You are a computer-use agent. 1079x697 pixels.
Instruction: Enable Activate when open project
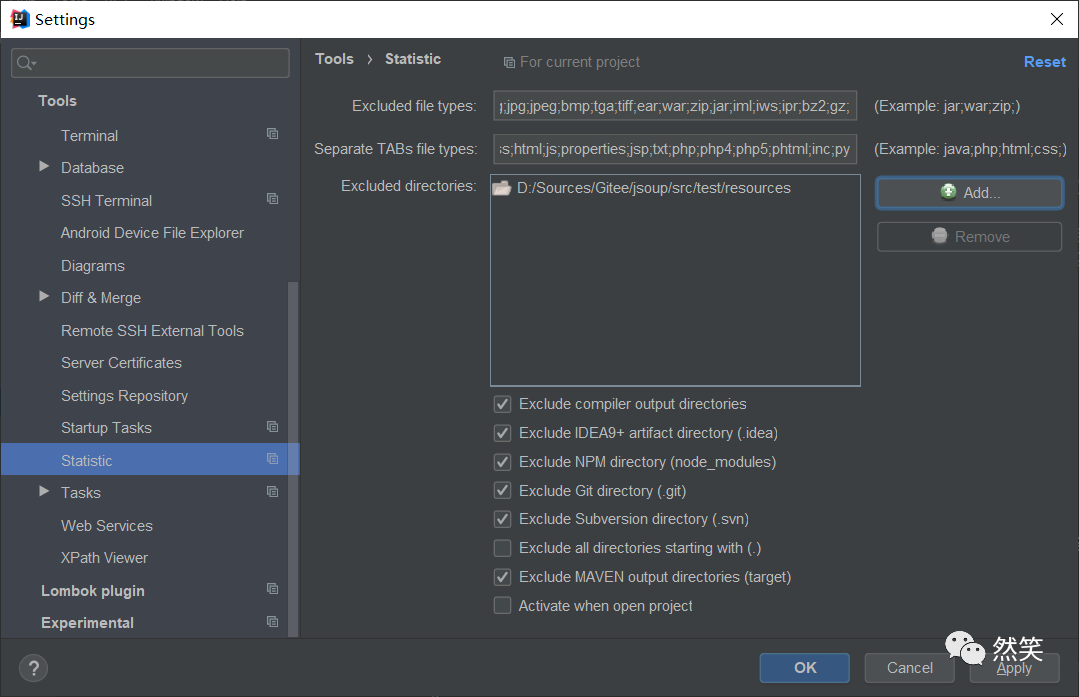click(502, 605)
